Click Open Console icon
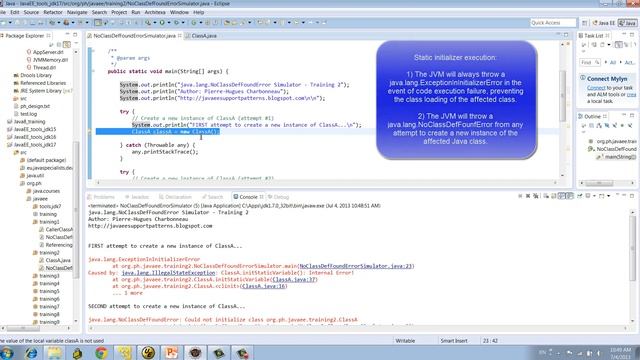640x360 pixels. [x=602, y=196]
